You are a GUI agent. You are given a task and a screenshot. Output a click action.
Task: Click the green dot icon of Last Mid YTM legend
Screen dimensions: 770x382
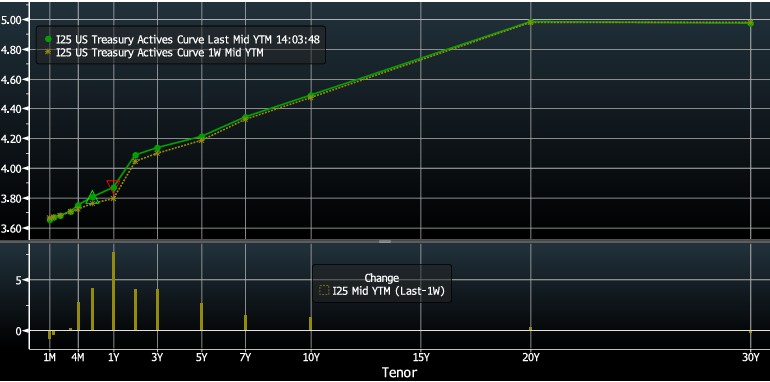coord(48,39)
